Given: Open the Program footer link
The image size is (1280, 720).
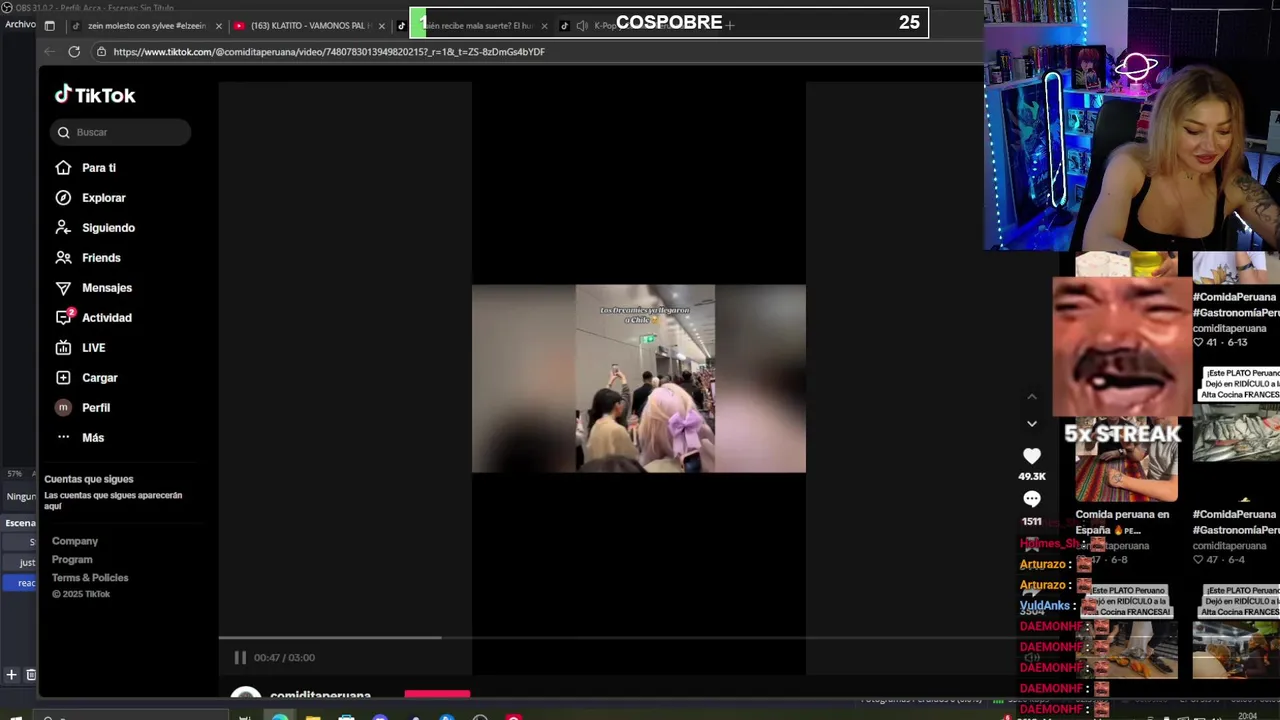Looking at the screenshot, I should tap(72, 559).
